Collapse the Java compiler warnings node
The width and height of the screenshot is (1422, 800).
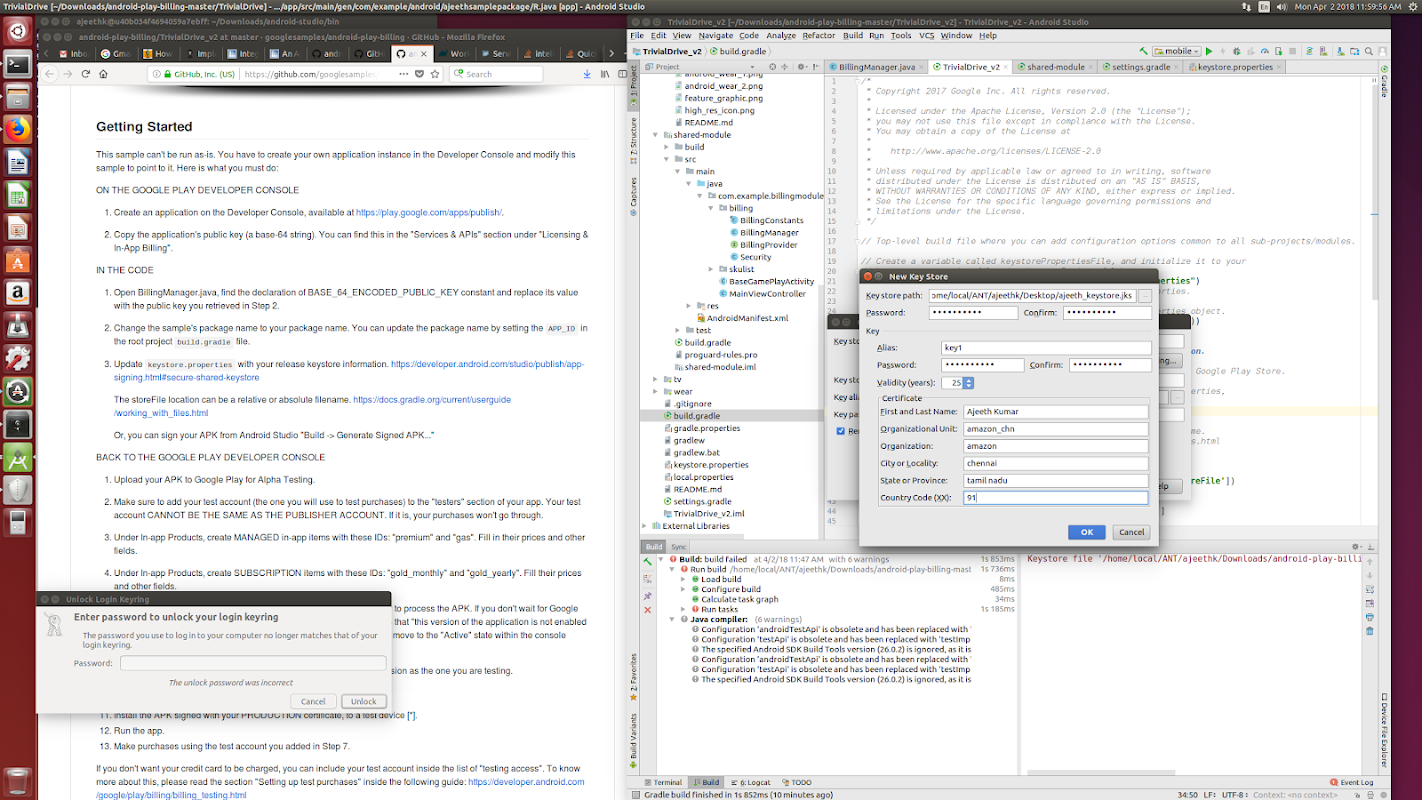pyautogui.click(x=672, y=619)
